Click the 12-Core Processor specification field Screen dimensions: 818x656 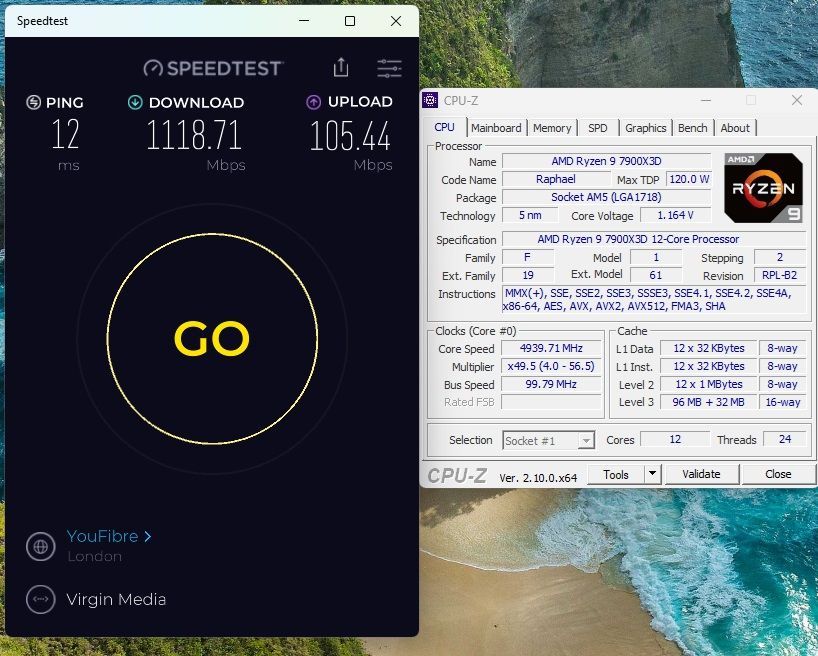pyautogui.click(x=654, y=240)
